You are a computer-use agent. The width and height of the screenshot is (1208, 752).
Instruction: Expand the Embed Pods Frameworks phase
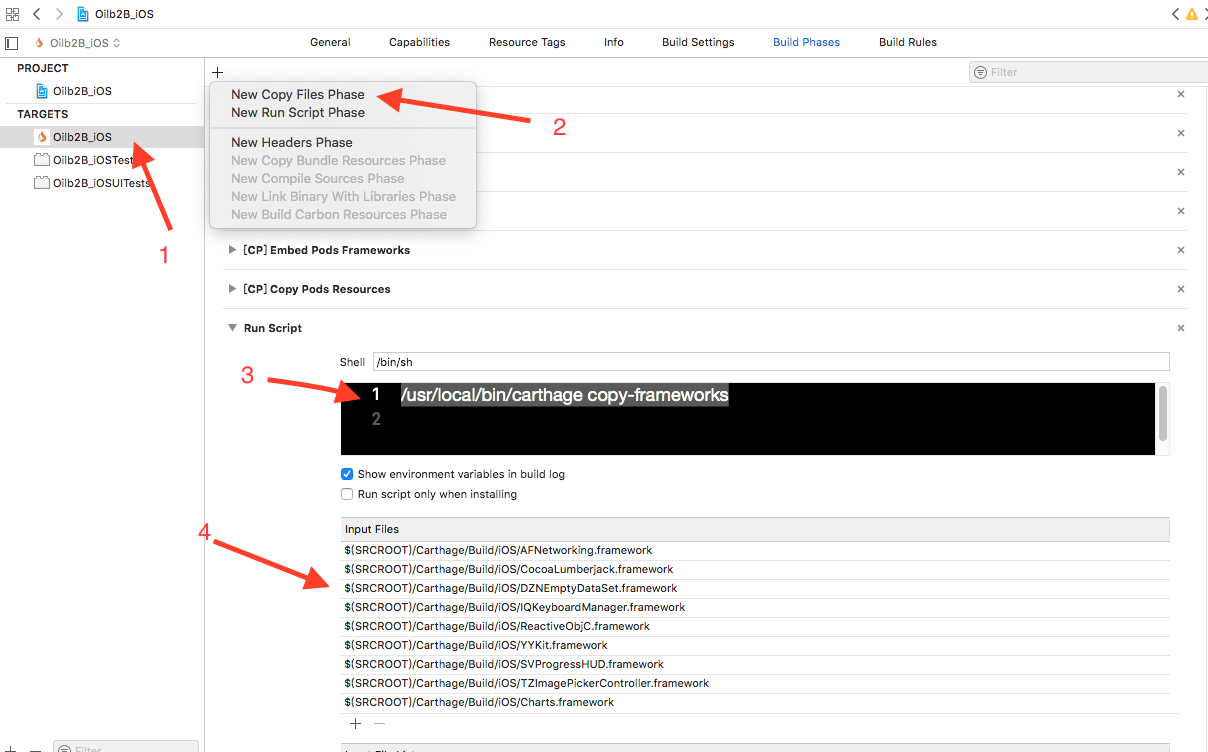[233, 250]
